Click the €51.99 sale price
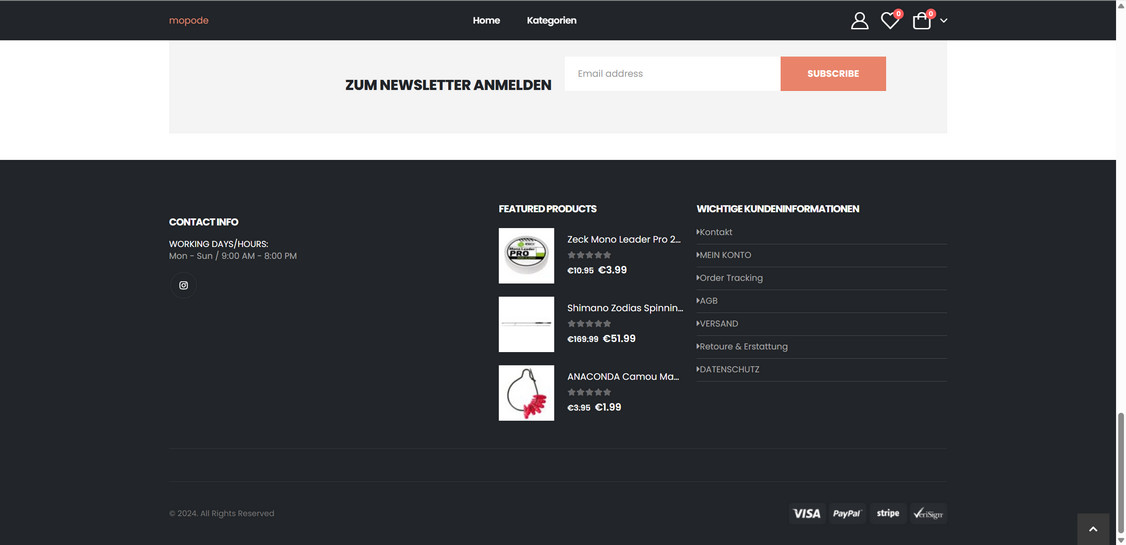This screenshot has width=1126, height=545. pos(619,338)
